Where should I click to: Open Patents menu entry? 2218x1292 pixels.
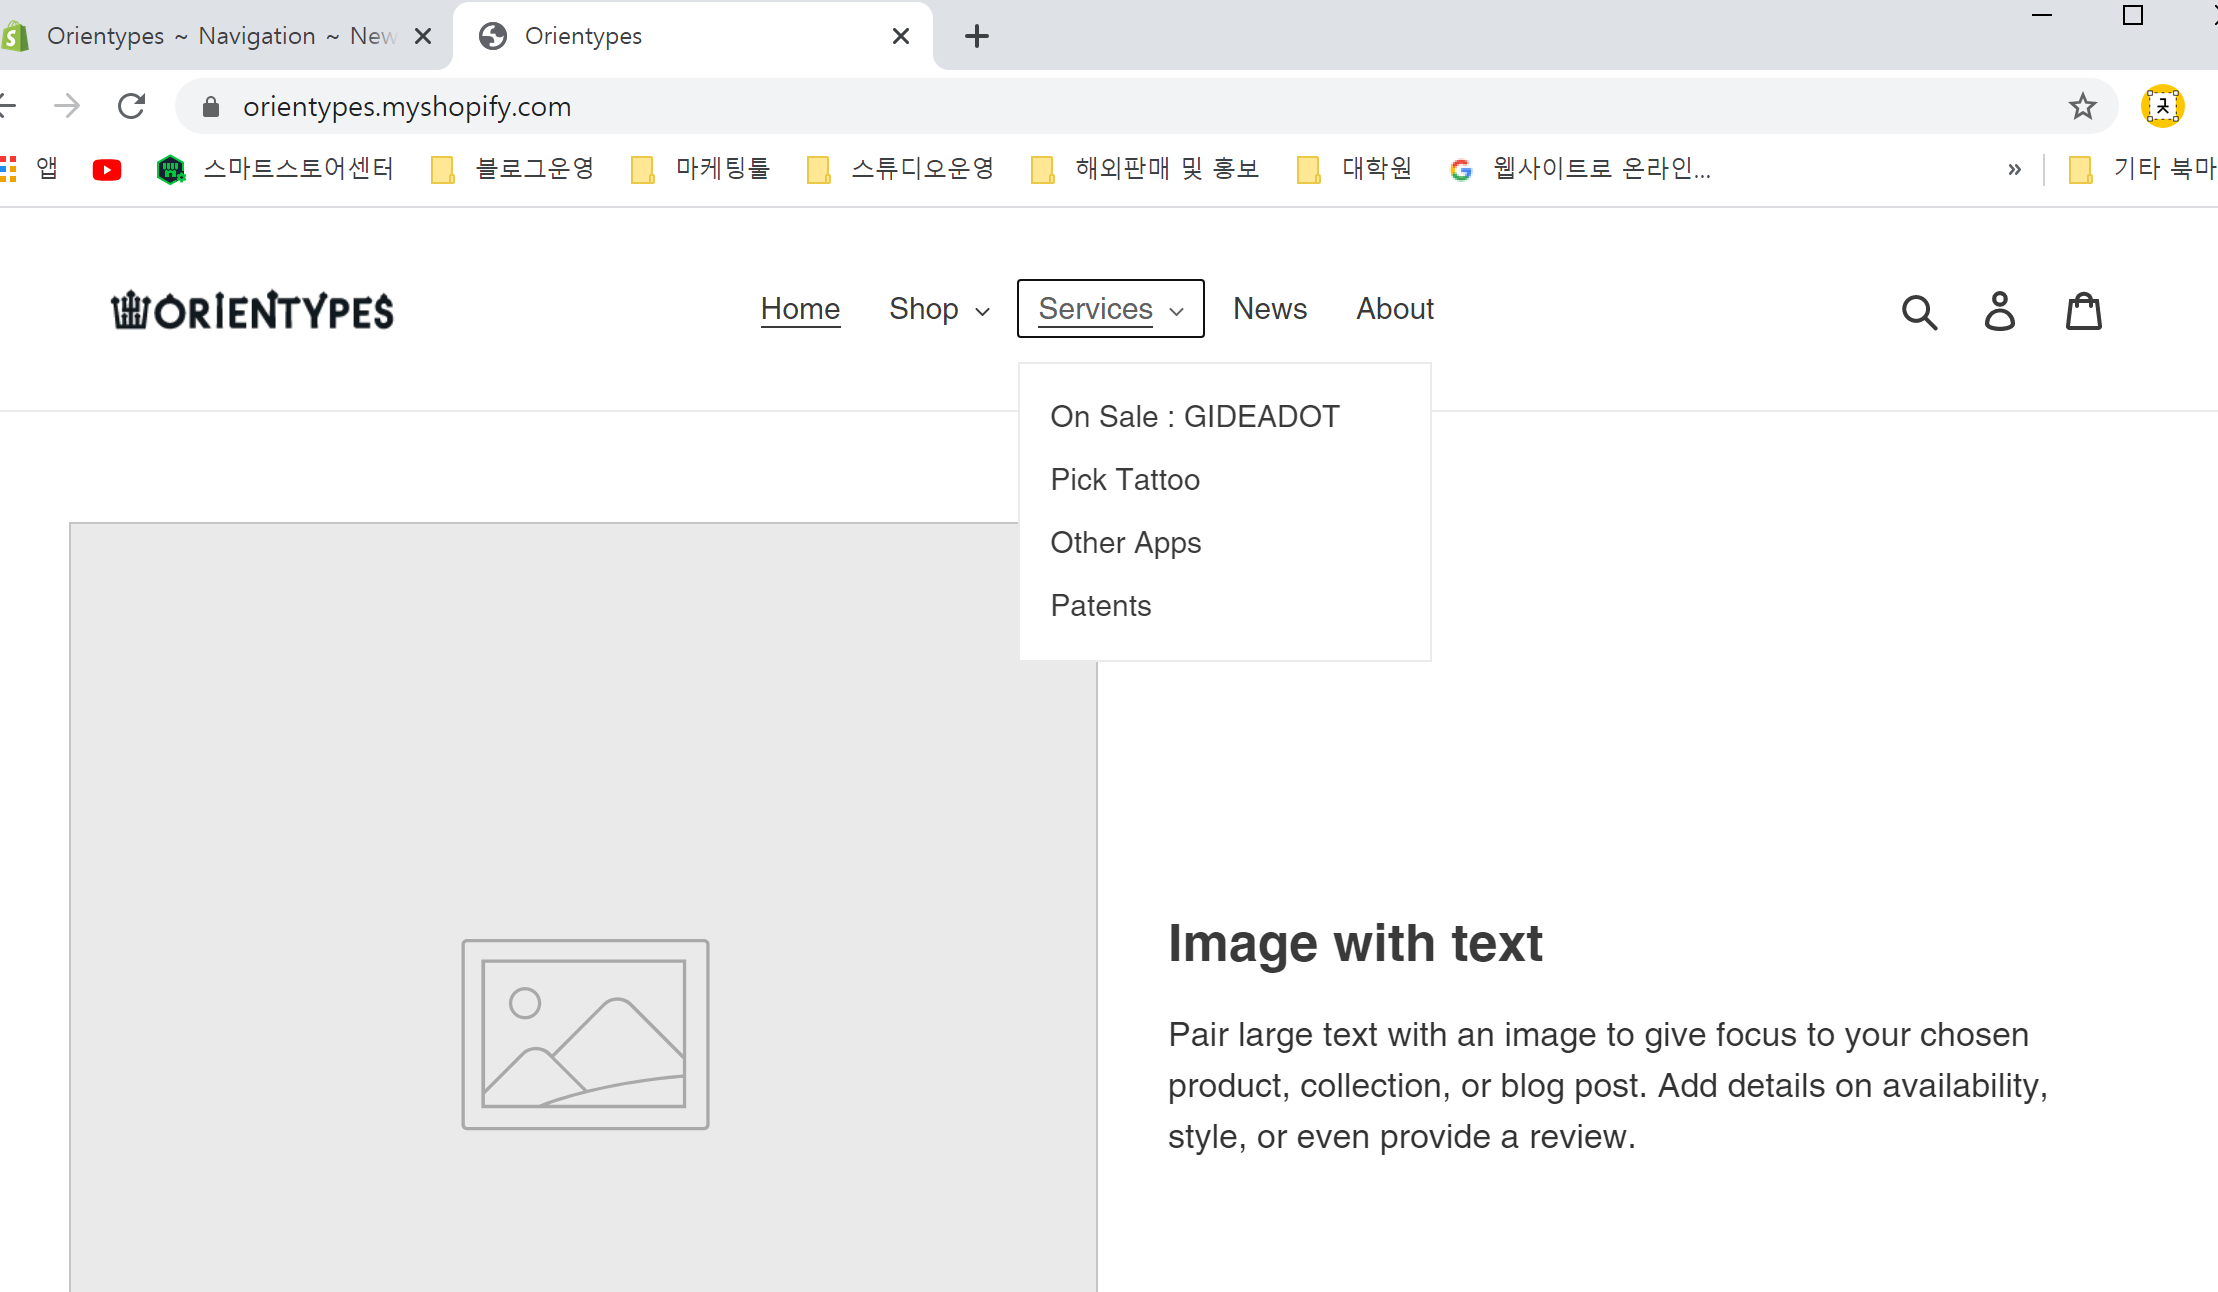1100,606
